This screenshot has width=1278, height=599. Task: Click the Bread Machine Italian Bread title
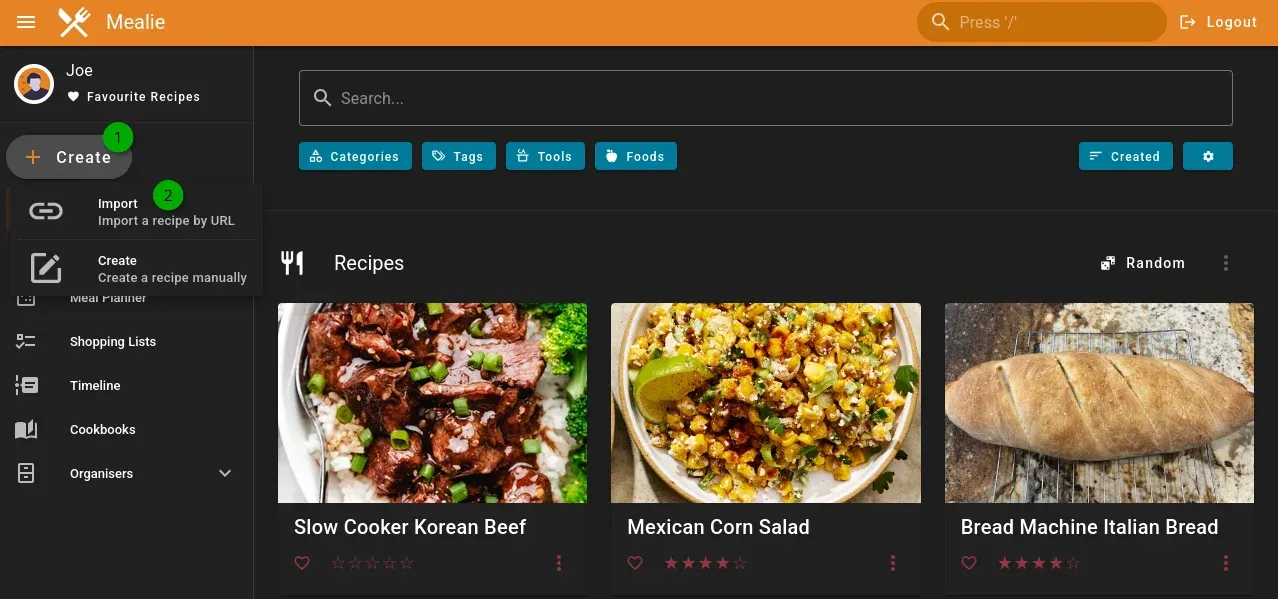pos(1089,527)
